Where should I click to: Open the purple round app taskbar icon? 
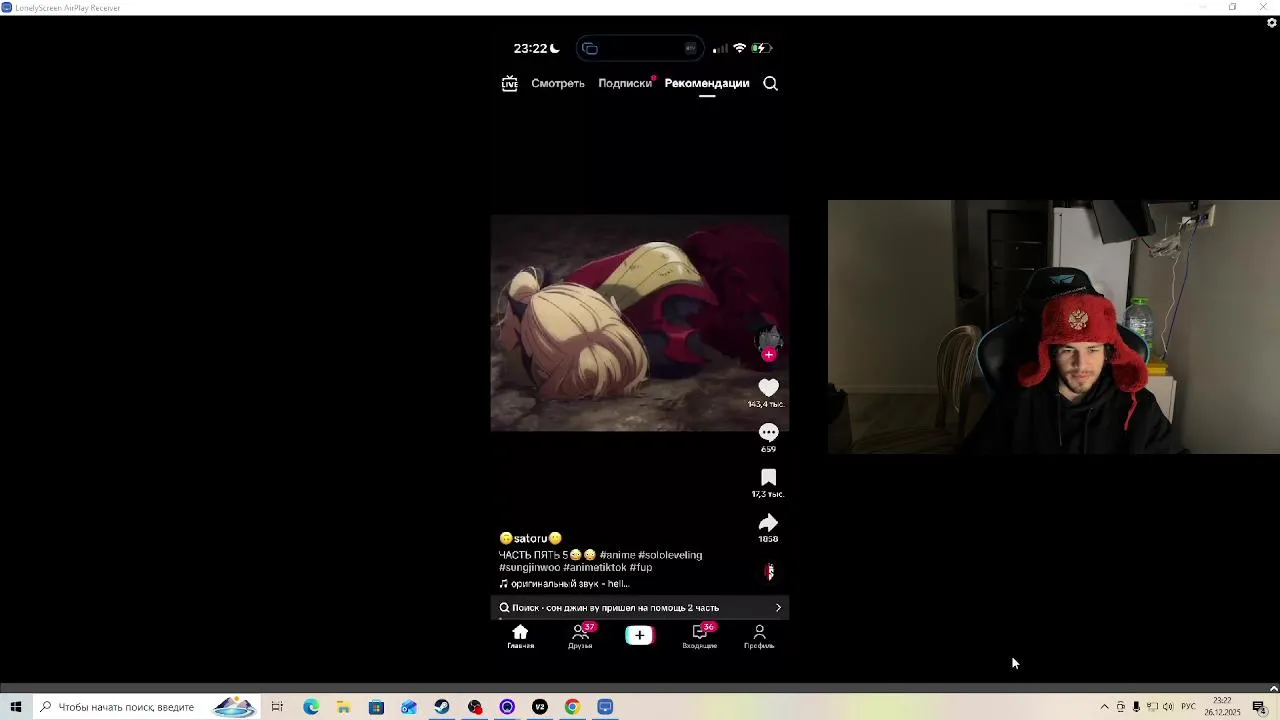(x=507, y=707)
